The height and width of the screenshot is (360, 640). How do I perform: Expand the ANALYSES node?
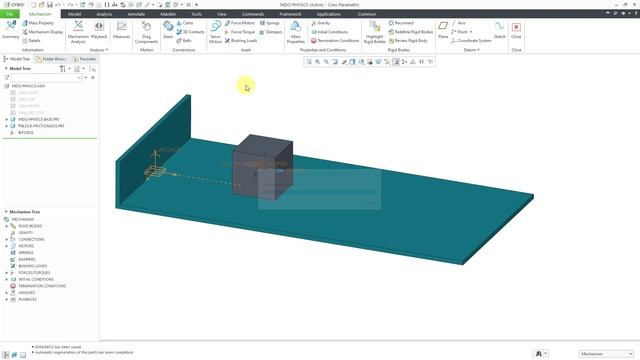click(x=7, y=293)
